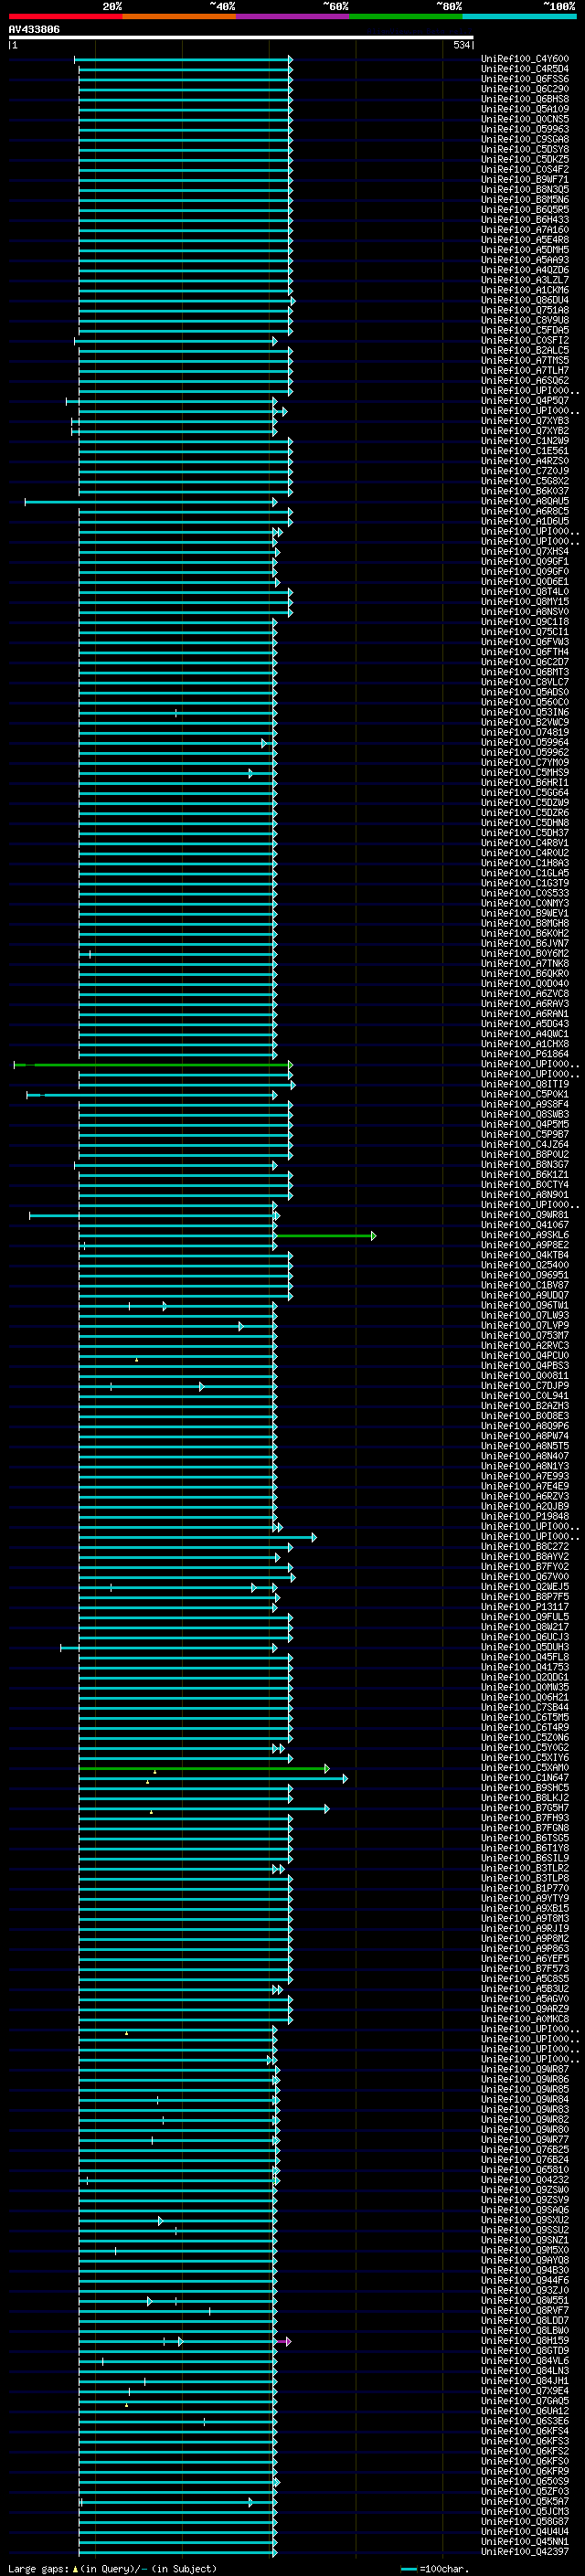The height and width of the screenshot is (2576, 585).
Task: Select hit label UniRef100_C5XAM0
Action: point(524,1768)
